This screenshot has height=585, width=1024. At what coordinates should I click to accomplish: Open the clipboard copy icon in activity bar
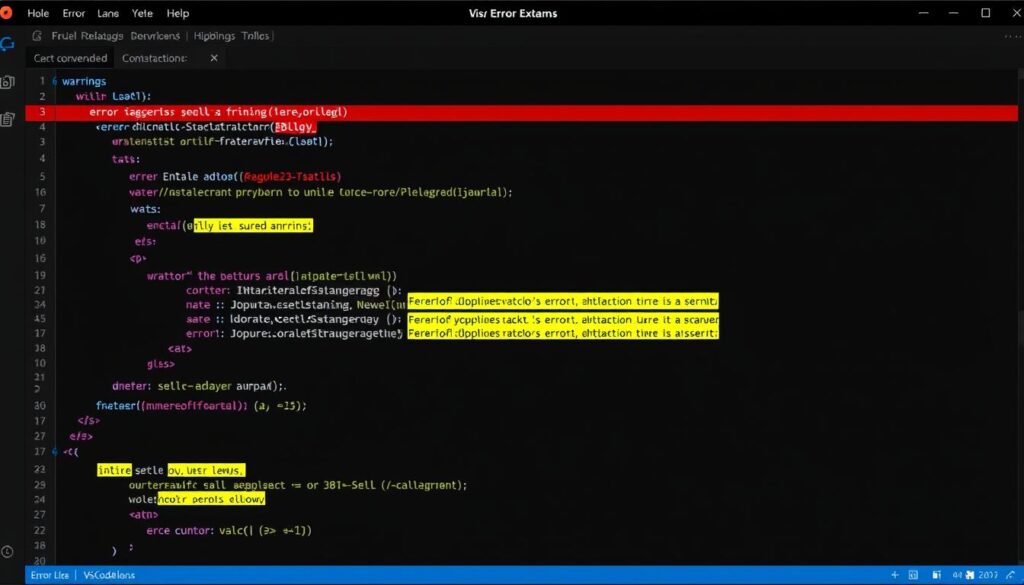point(8,119)
